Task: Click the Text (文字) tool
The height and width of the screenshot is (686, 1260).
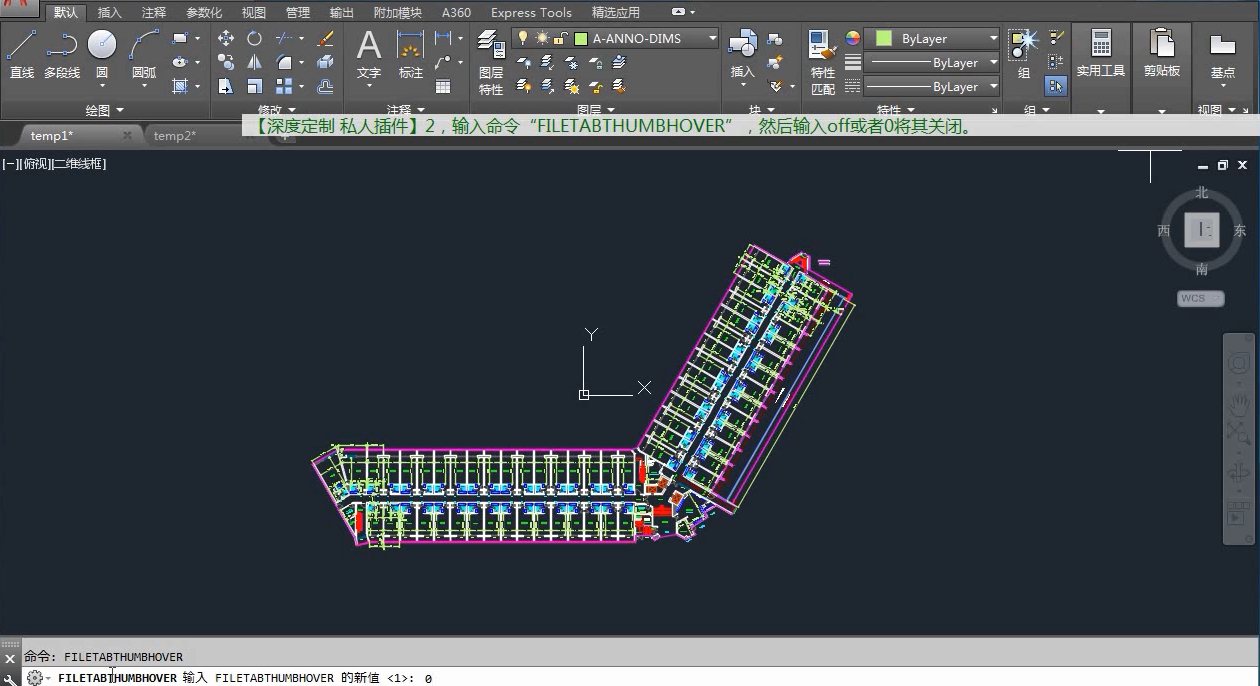Action: pyautogui.click(x=369, y=54)
